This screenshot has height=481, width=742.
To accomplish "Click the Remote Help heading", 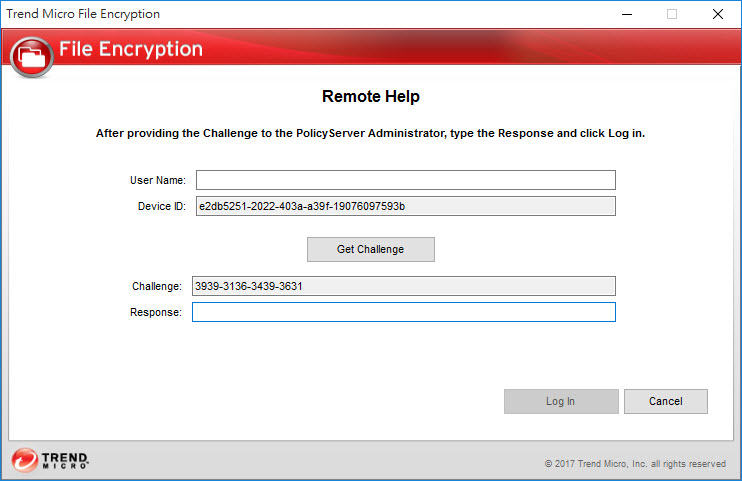I will [371, 97].
